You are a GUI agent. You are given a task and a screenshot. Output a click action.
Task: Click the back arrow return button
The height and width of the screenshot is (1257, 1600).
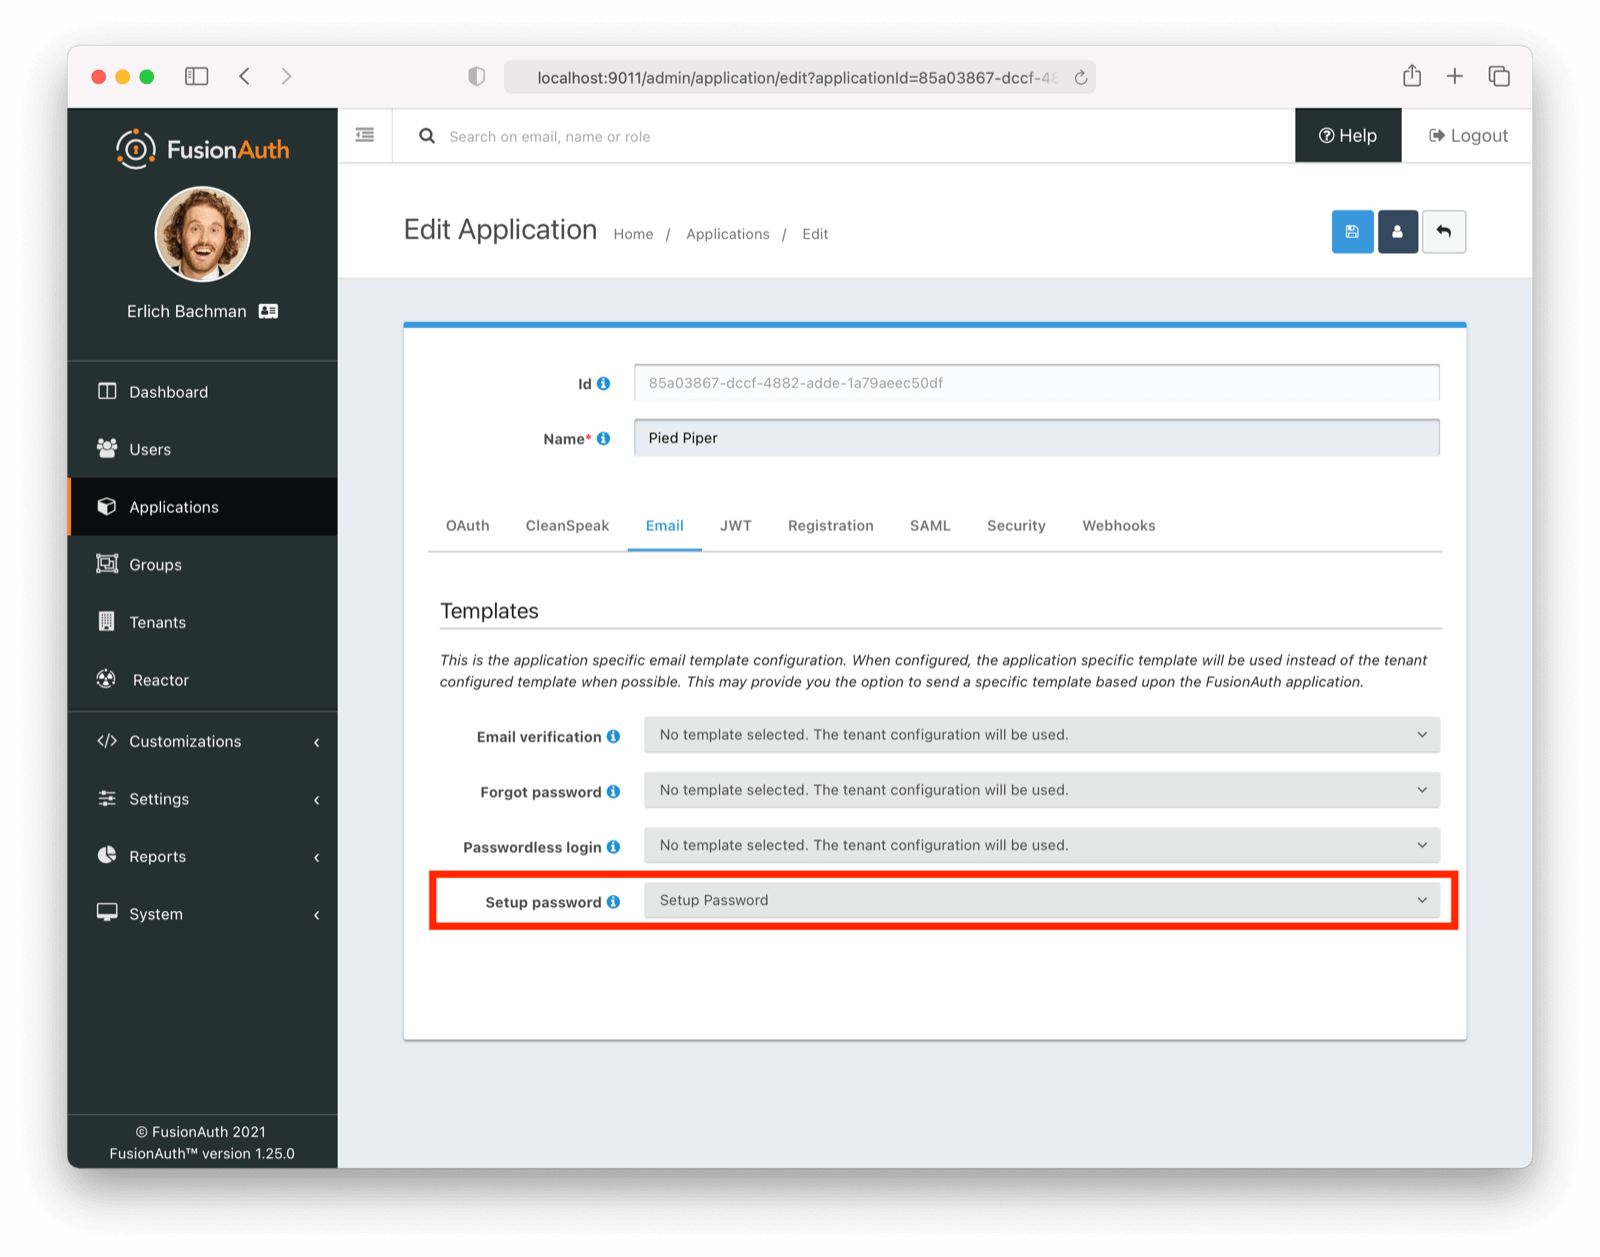(x=1443, y=232)
